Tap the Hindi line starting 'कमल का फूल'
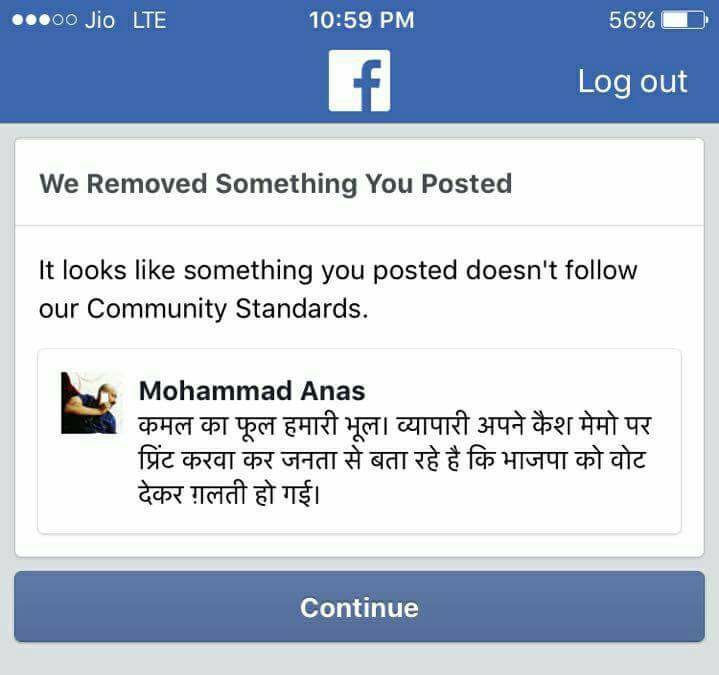The image size is (719, 675). pyautogui.click(x=394, y=426)
